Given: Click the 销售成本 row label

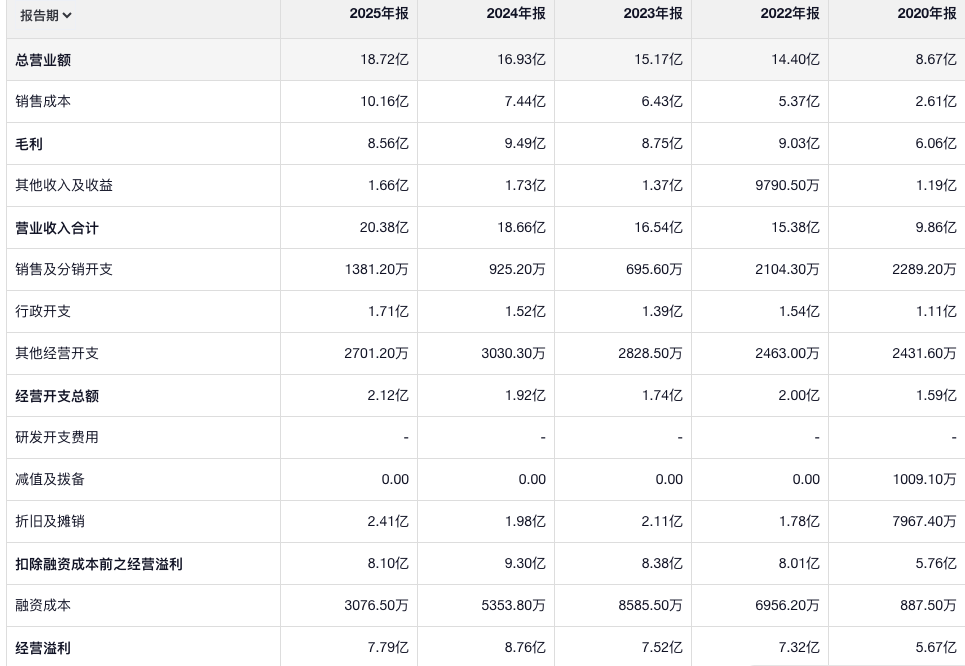Looking at the screenshot, I should click(x=43, y=102).
